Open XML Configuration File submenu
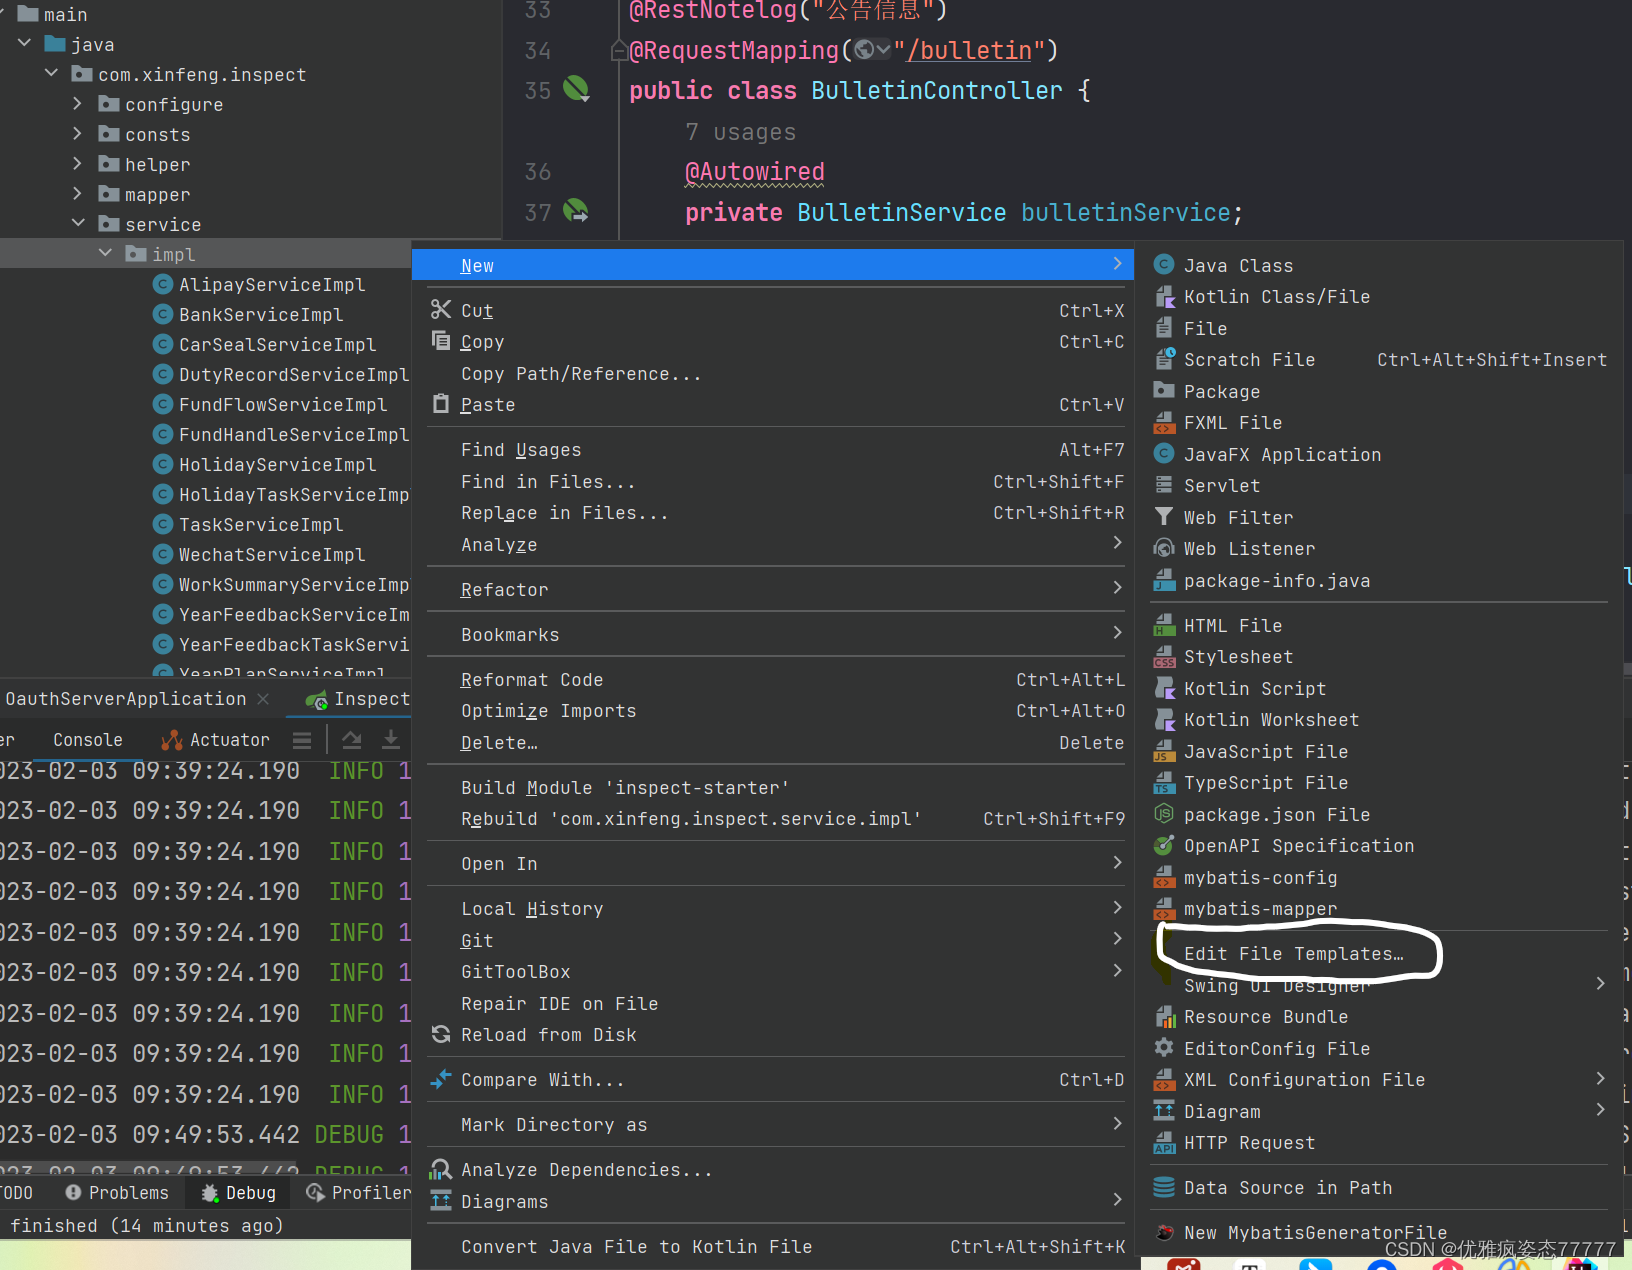The image size is (1632, 1270). [1380, 1080]
